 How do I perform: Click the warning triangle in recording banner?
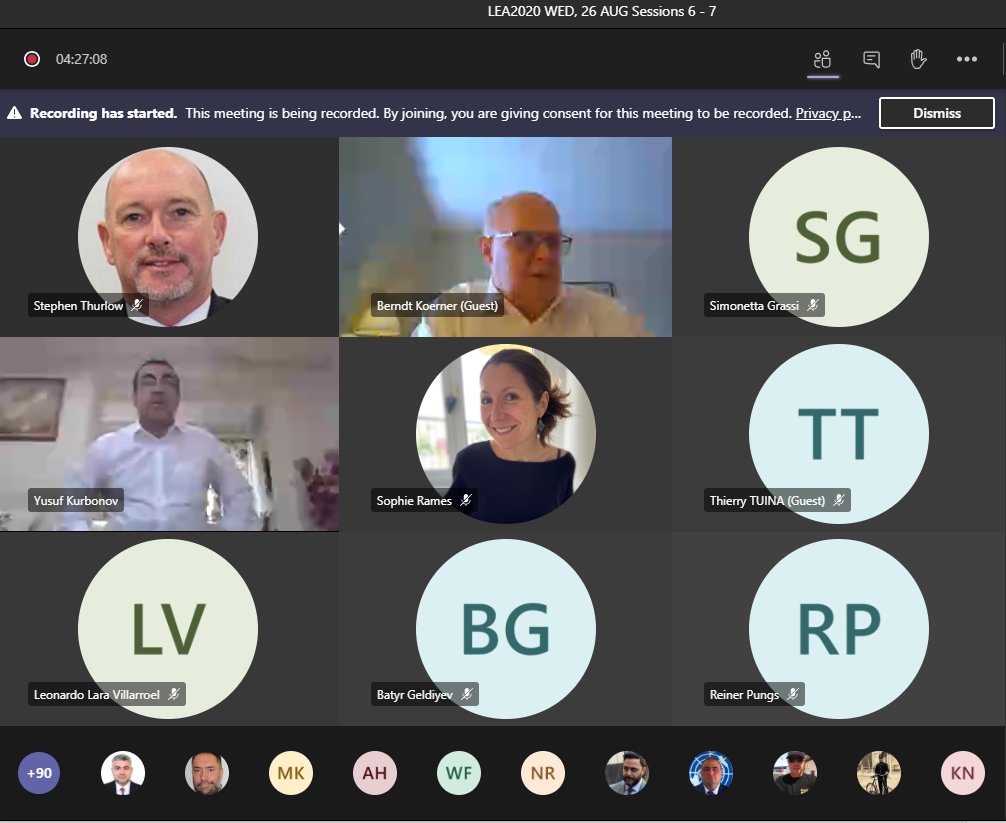[14, 113]
